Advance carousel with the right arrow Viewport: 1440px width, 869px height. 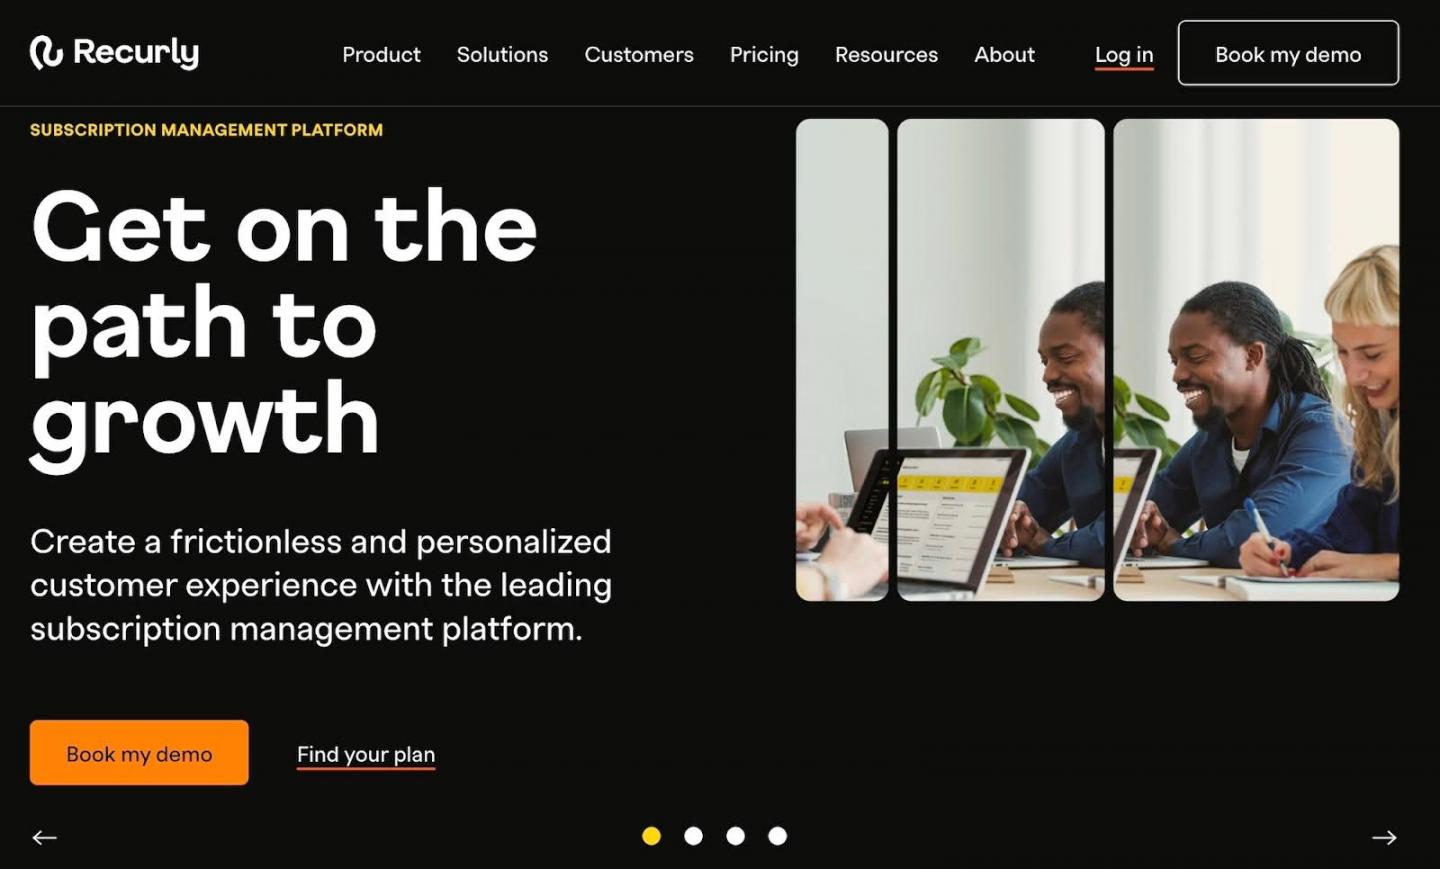coord(1384,838)
